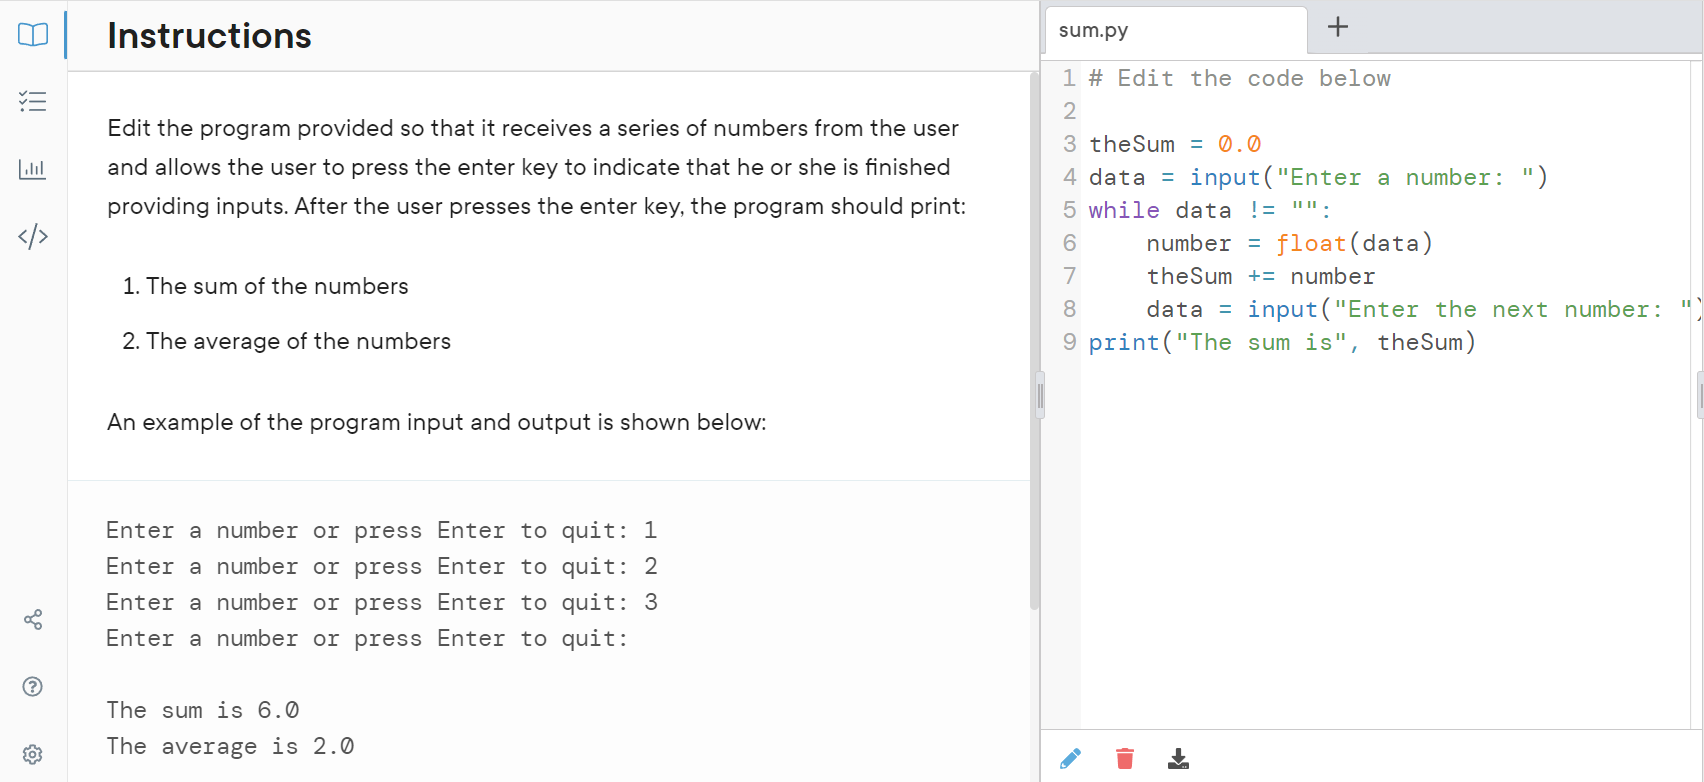Delete sum.py with the red trash icon
This screenshot has width=1704, height=782.
coord(1124,759)
